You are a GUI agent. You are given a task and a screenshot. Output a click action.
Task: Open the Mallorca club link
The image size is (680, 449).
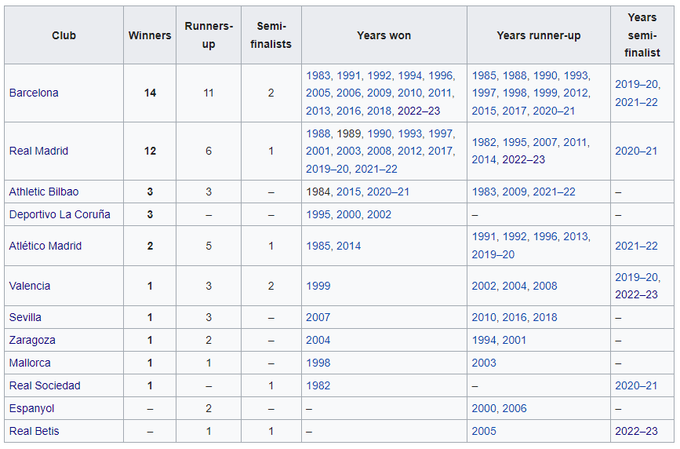click(30, 363)
